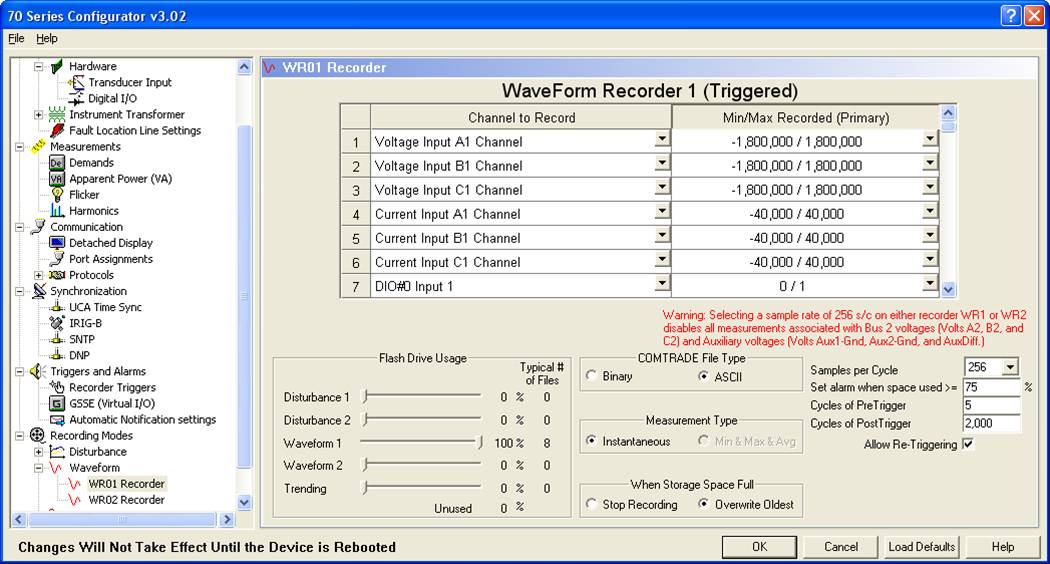Screen dimensions: 1050x564
Task: Click the Disturbance 1 usage slider
Action: [x=421, y=397]
